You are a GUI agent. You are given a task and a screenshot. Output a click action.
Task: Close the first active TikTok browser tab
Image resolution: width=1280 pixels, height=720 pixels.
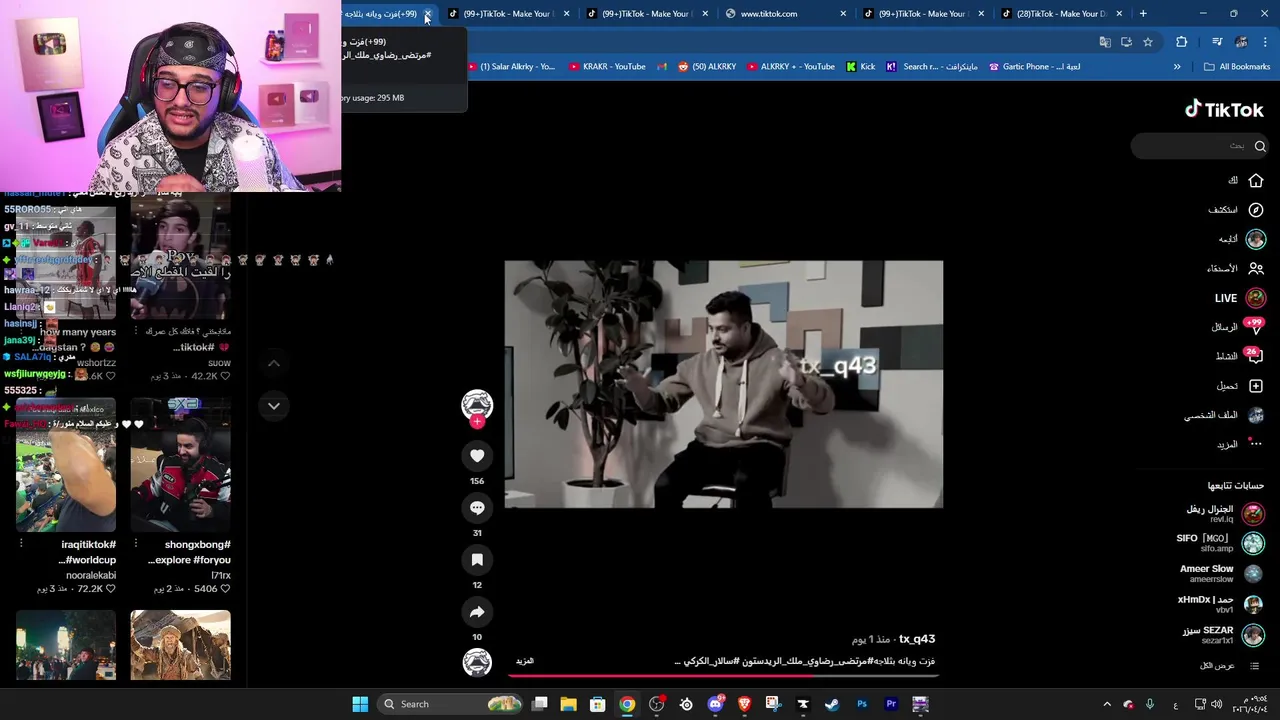click(427, 14)
